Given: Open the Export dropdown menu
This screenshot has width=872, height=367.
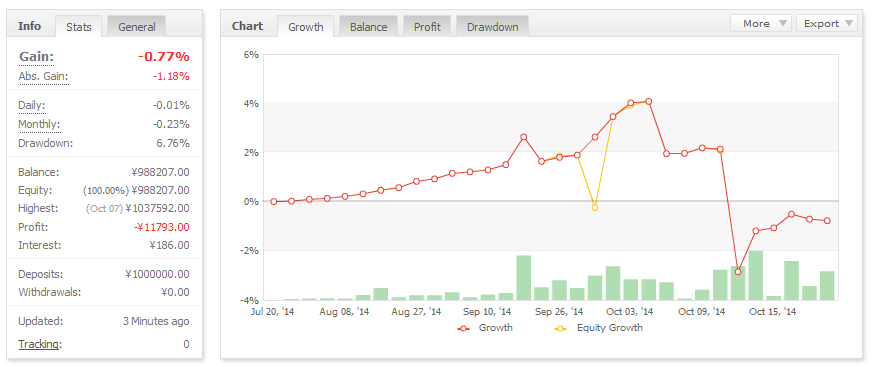Looking at the screenshot, I should (x=827, y=23).
